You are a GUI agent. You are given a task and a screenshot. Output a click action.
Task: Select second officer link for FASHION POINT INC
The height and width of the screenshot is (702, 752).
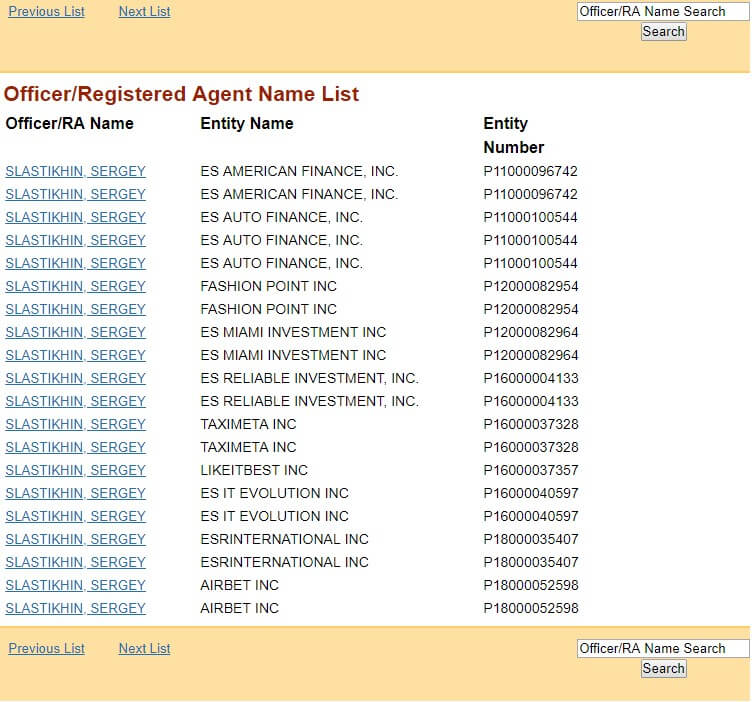75,309
